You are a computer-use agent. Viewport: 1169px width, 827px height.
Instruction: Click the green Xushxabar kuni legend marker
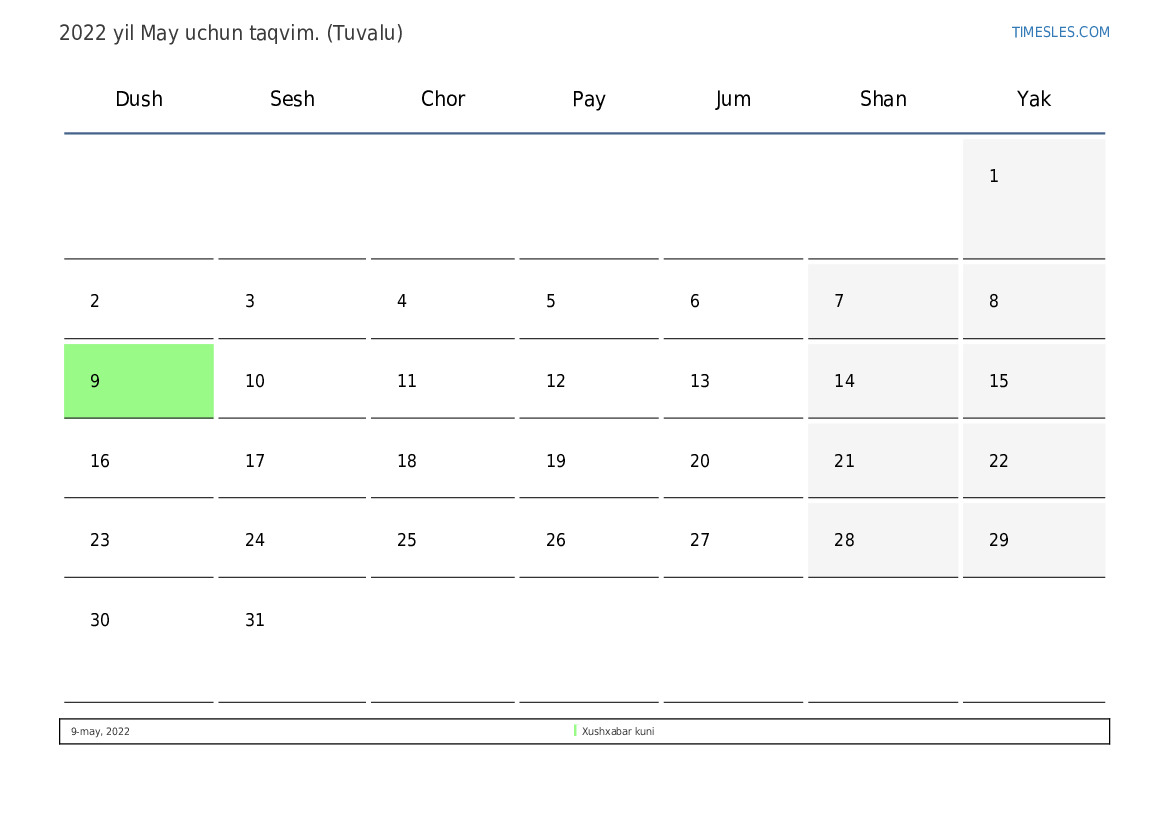[575, 731]
